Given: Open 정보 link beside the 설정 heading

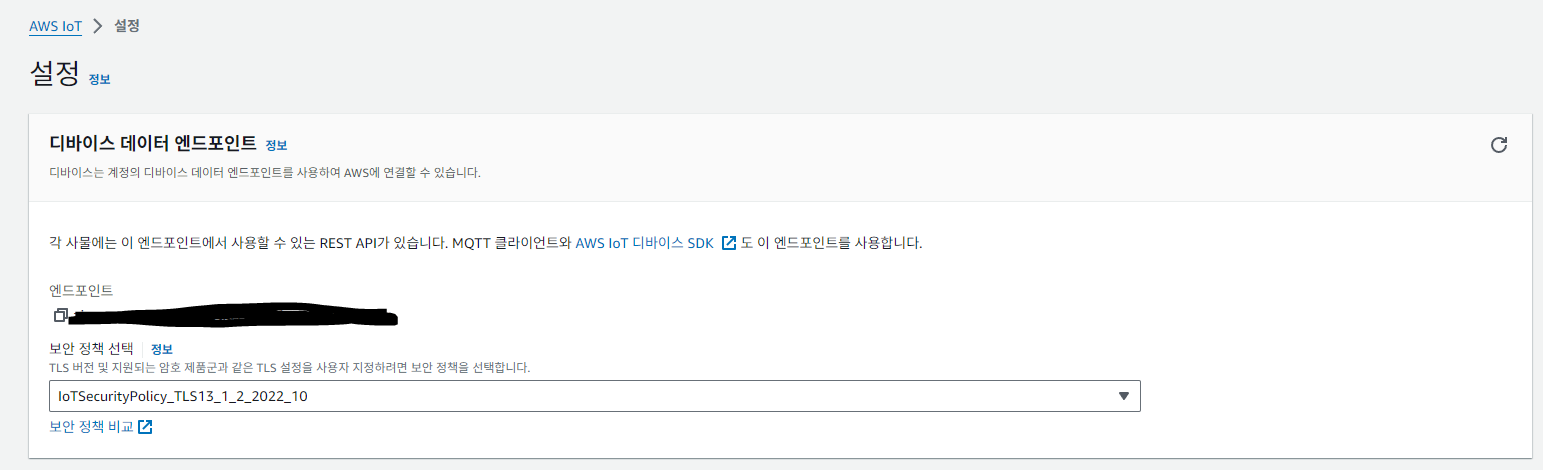Looking at the screenshot, I should (x=99, y=80).
